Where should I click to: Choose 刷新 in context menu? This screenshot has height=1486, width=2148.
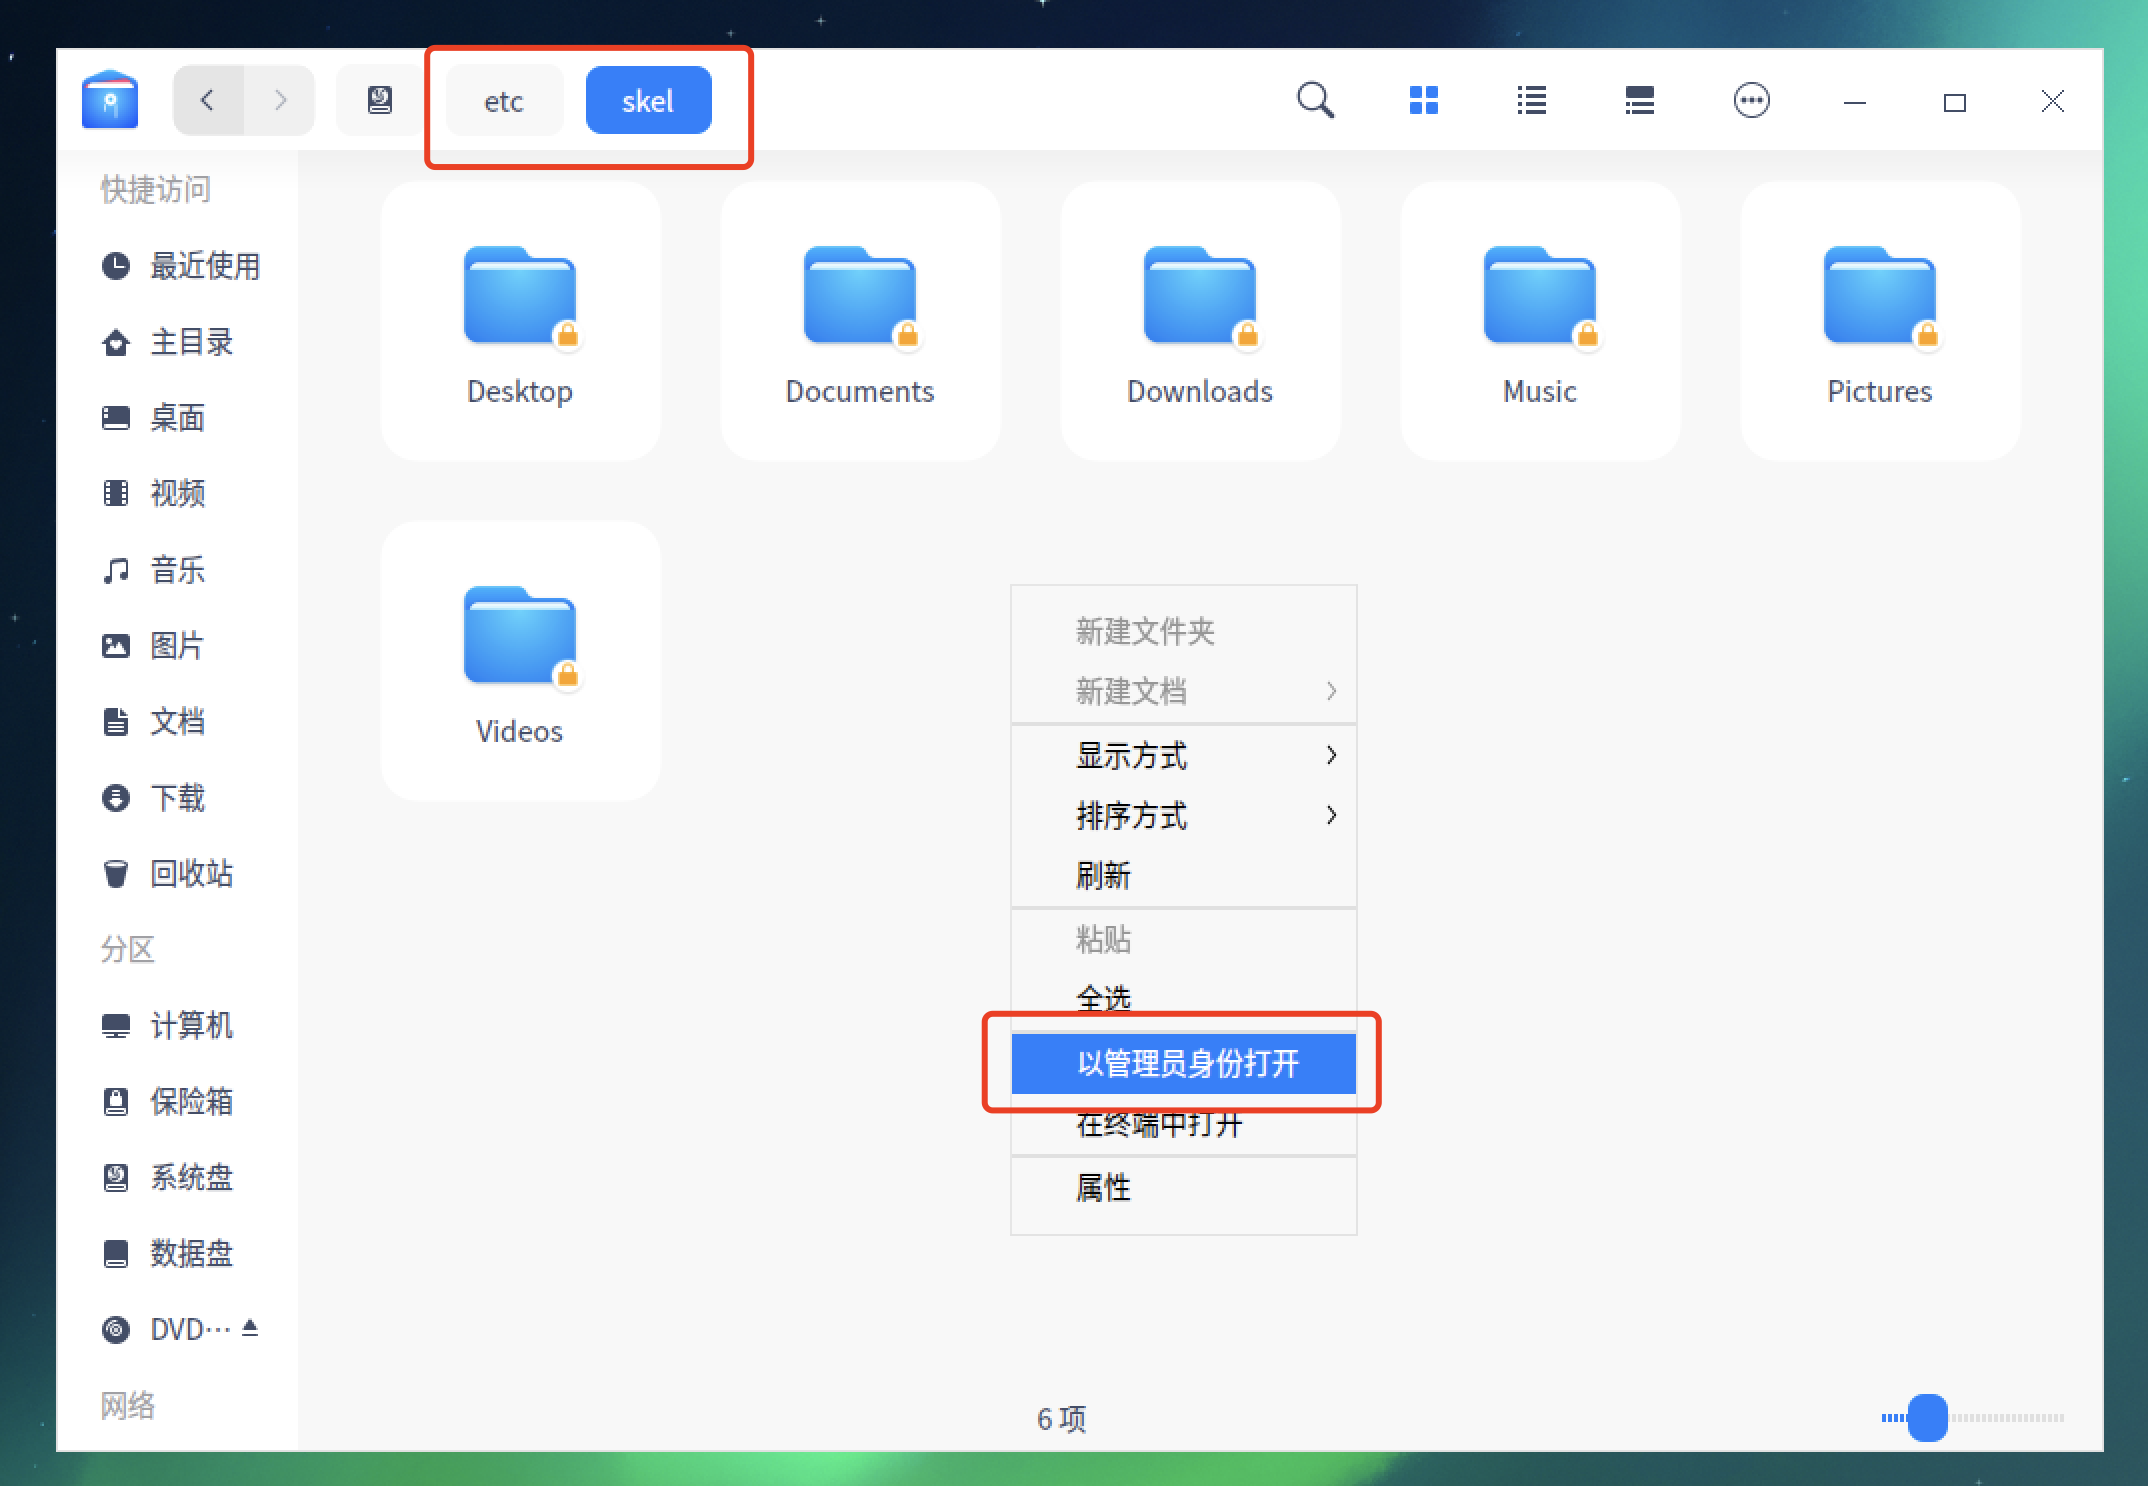(1184, 876)
